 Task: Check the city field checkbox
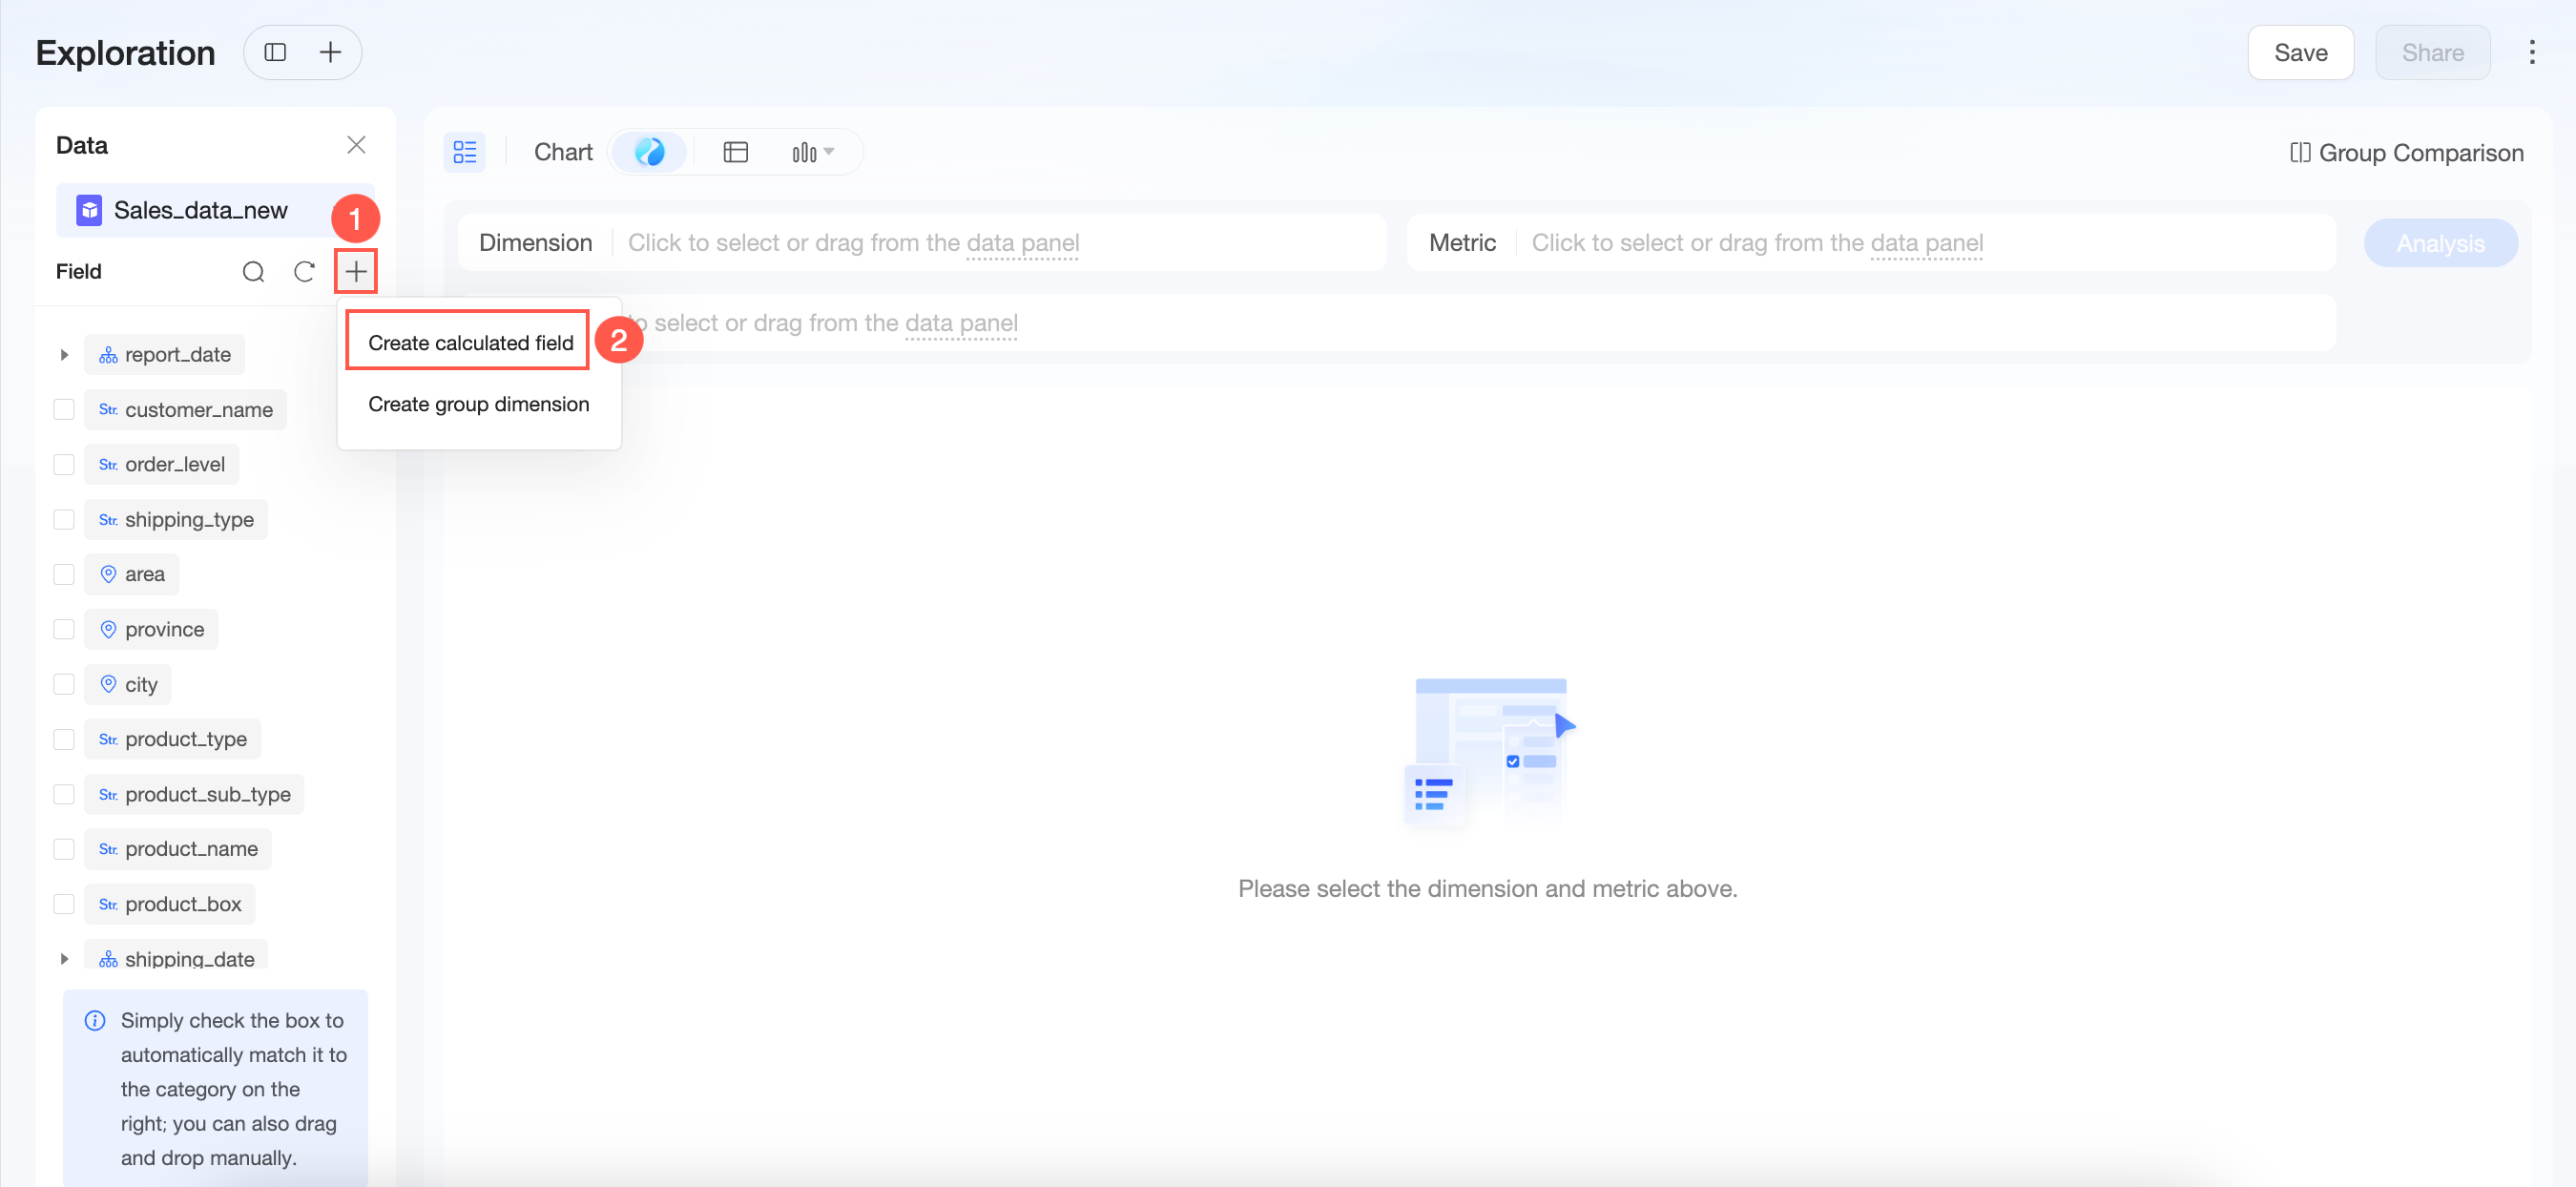64,684
